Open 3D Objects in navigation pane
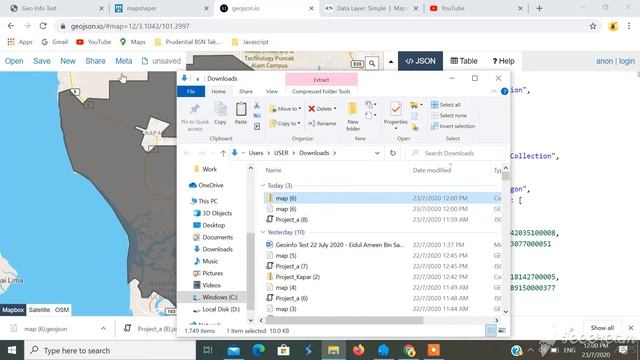 click(217, 213)
